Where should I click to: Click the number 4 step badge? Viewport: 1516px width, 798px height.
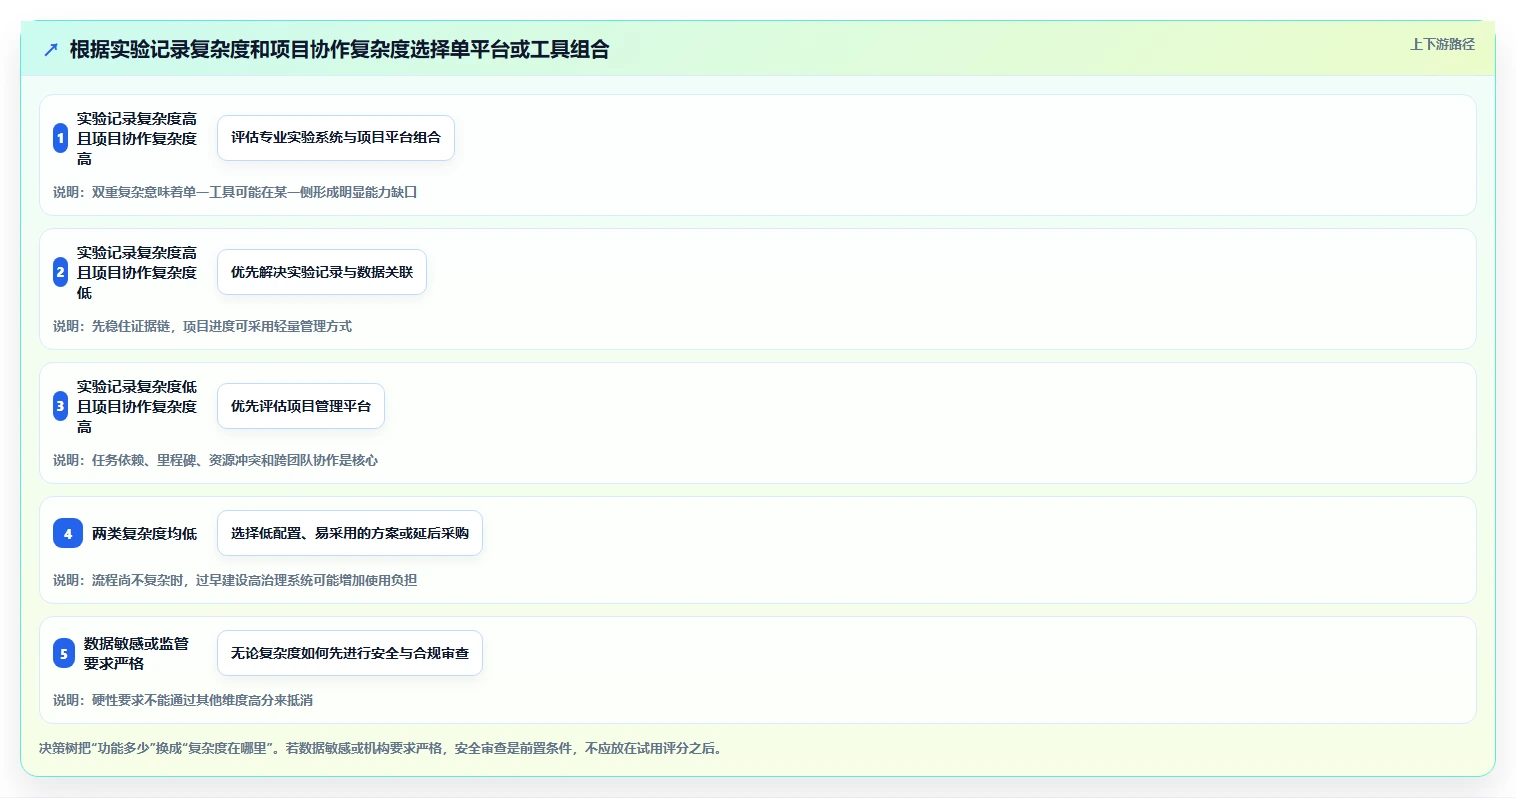click(68, 533)
